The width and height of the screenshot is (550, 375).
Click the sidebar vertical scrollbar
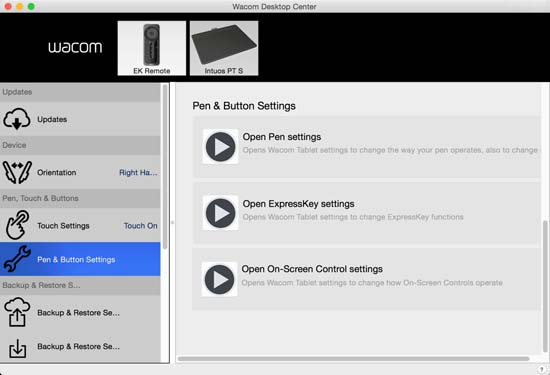pos(165,167)
